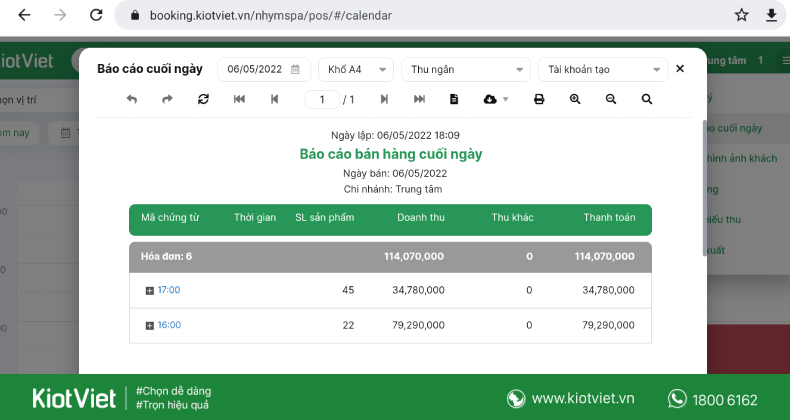Screen dimensions: 790x420
Task: Jump to last report page
Action: [420, 99]
